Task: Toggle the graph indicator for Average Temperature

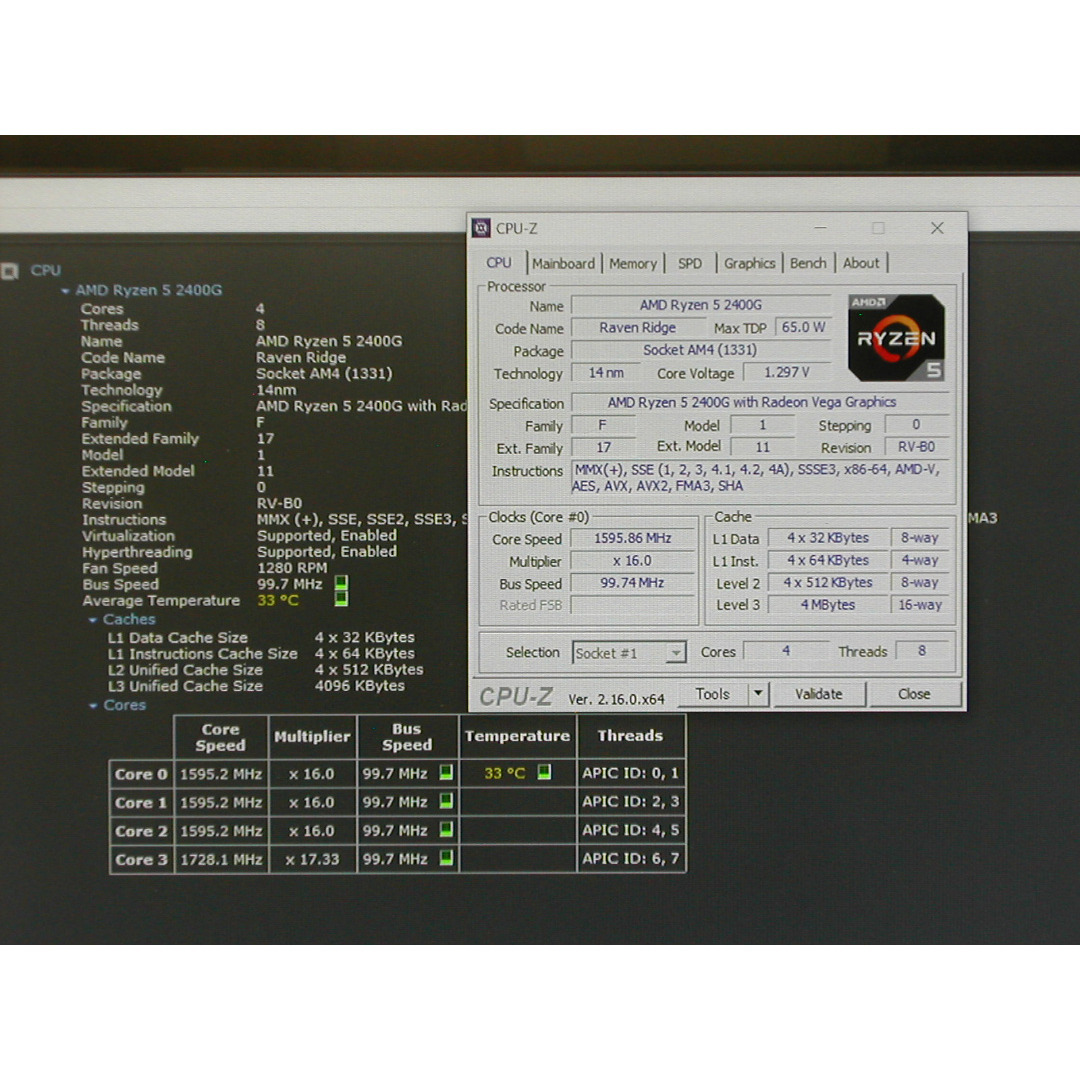Action: 340,601
